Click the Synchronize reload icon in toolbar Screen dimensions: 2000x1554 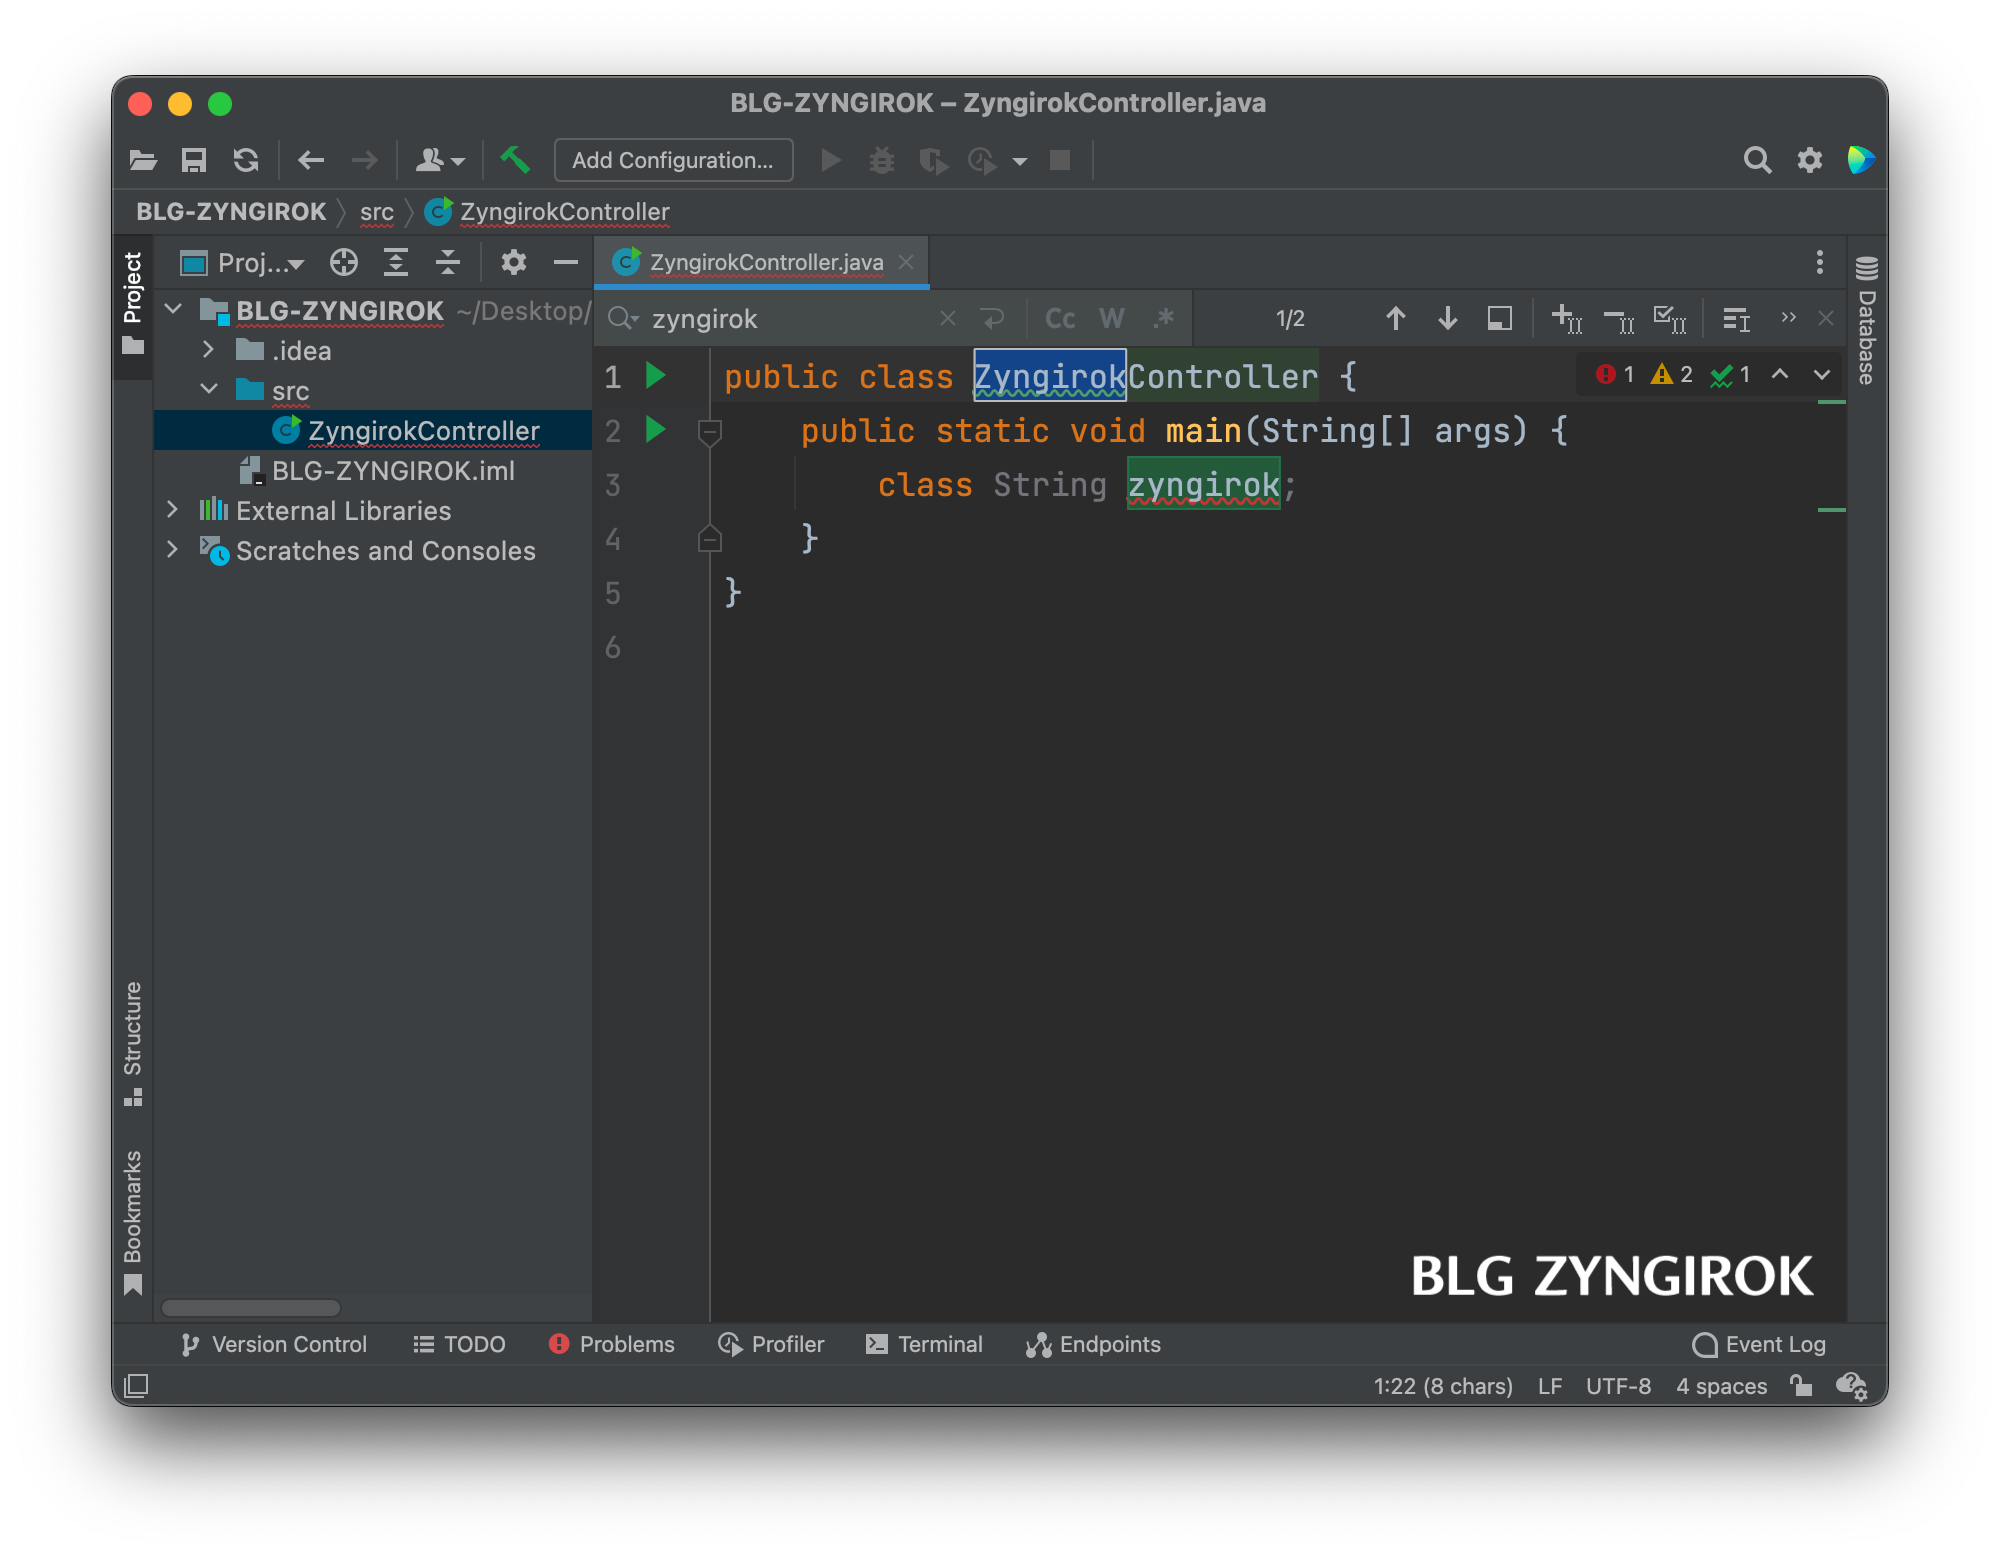[x=246, y=160]
